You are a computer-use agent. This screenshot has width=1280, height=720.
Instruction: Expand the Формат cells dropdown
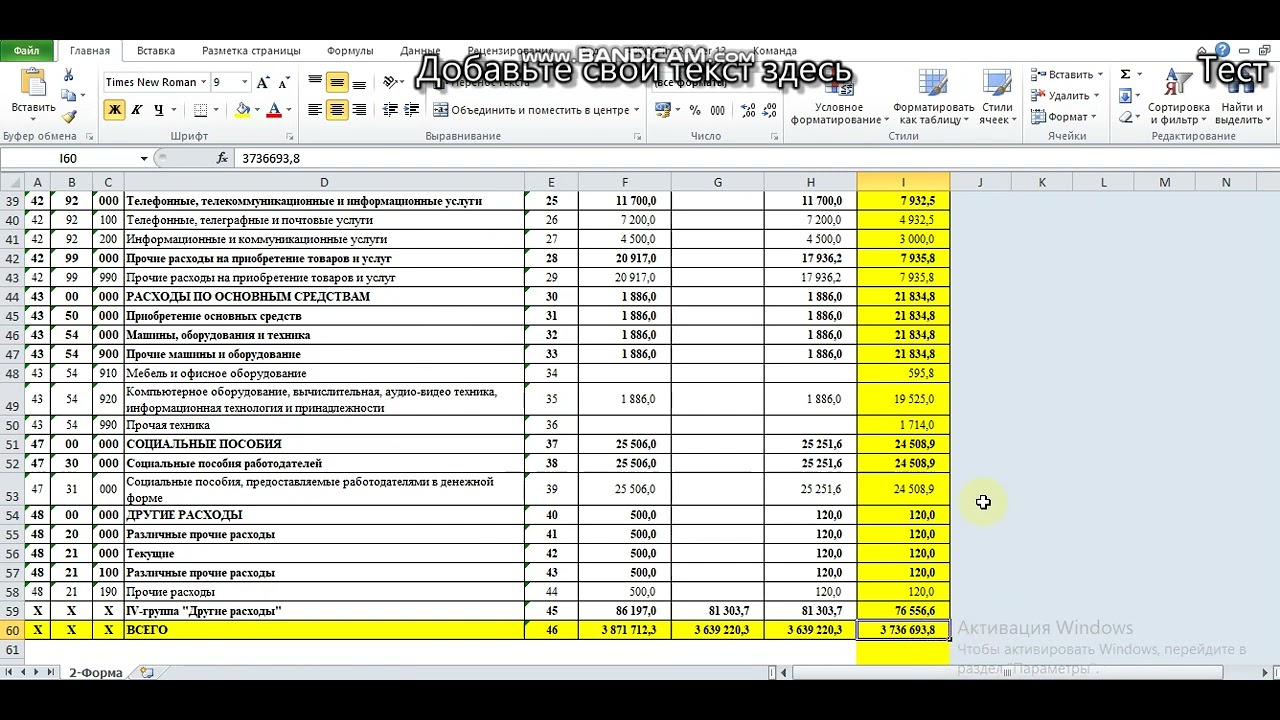pyautogui.click(x=1066, y=117)
